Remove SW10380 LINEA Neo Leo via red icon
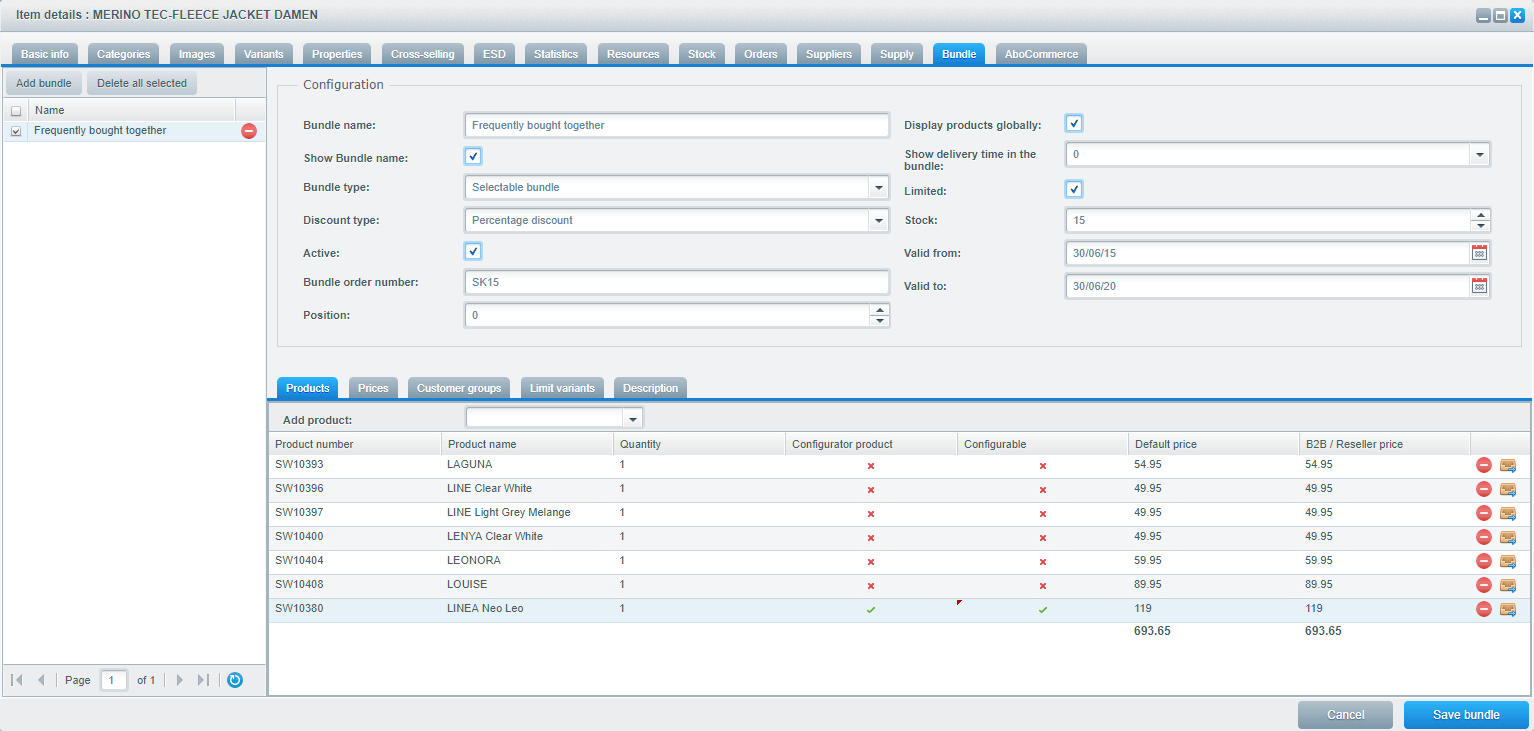Viewport: 1534px width, 731px height. click(1484, 609)
